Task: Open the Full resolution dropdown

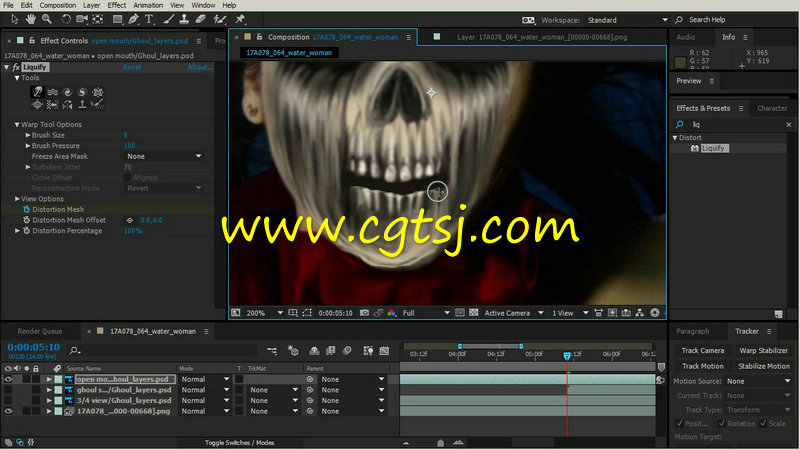Action: [426, 313]
